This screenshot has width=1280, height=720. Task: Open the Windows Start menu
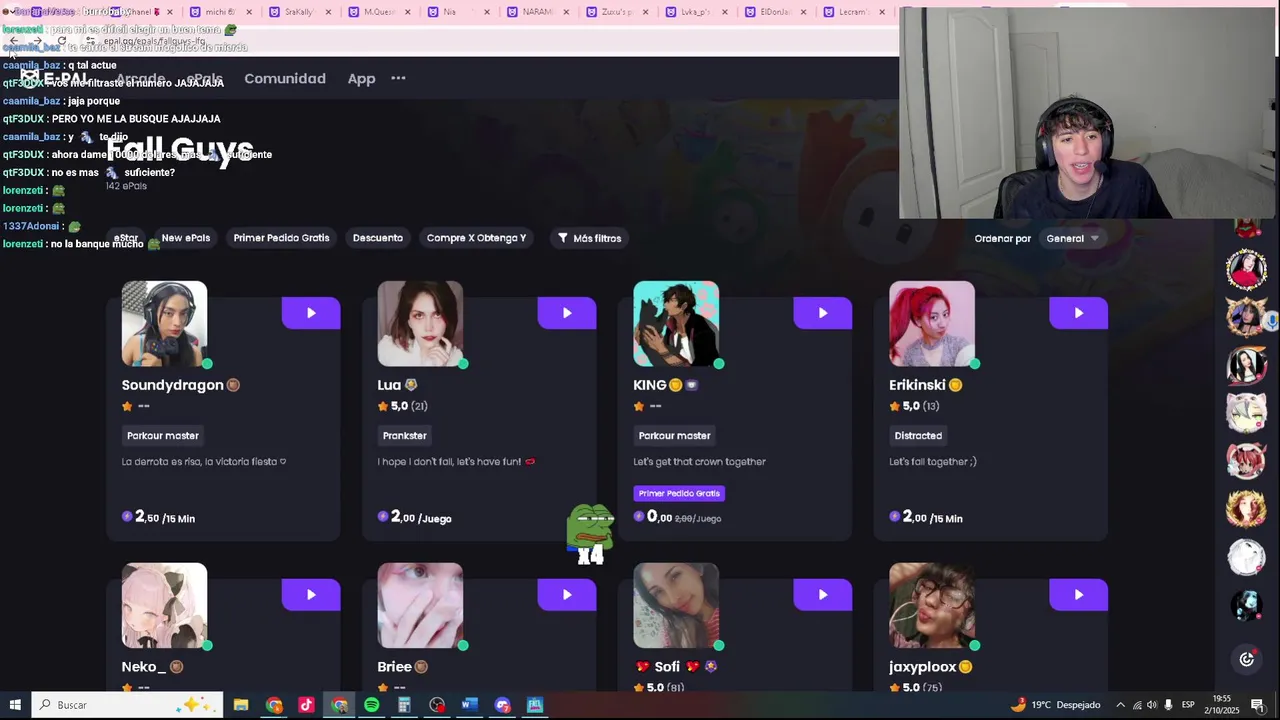pos(15,705)
